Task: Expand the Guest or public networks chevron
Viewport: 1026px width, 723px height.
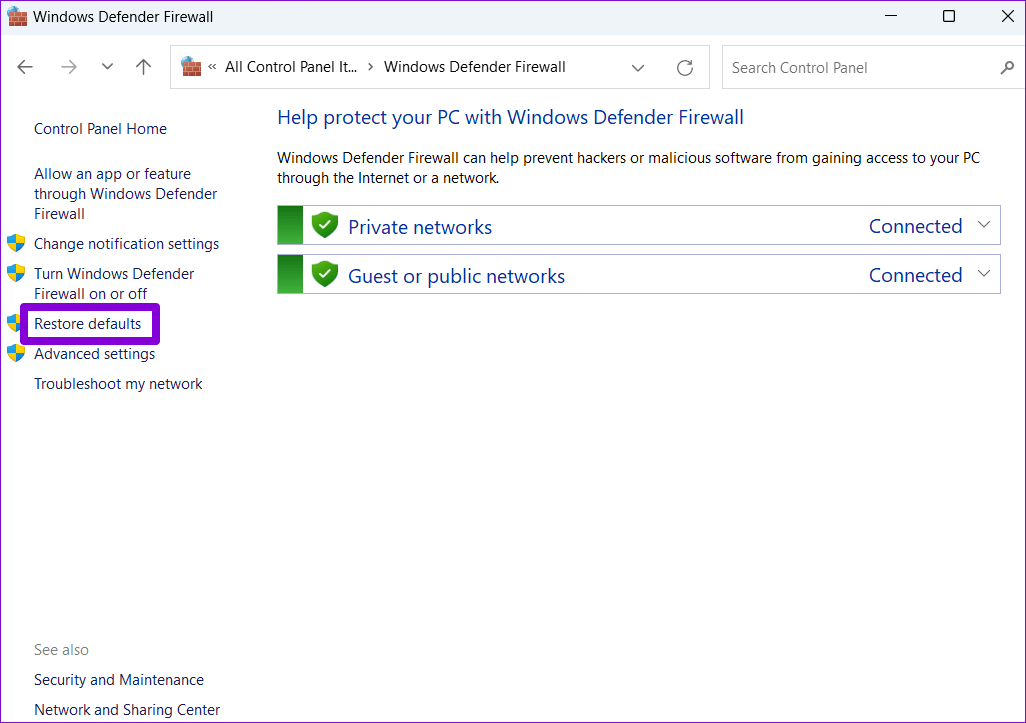Action: tap(984, 274)
